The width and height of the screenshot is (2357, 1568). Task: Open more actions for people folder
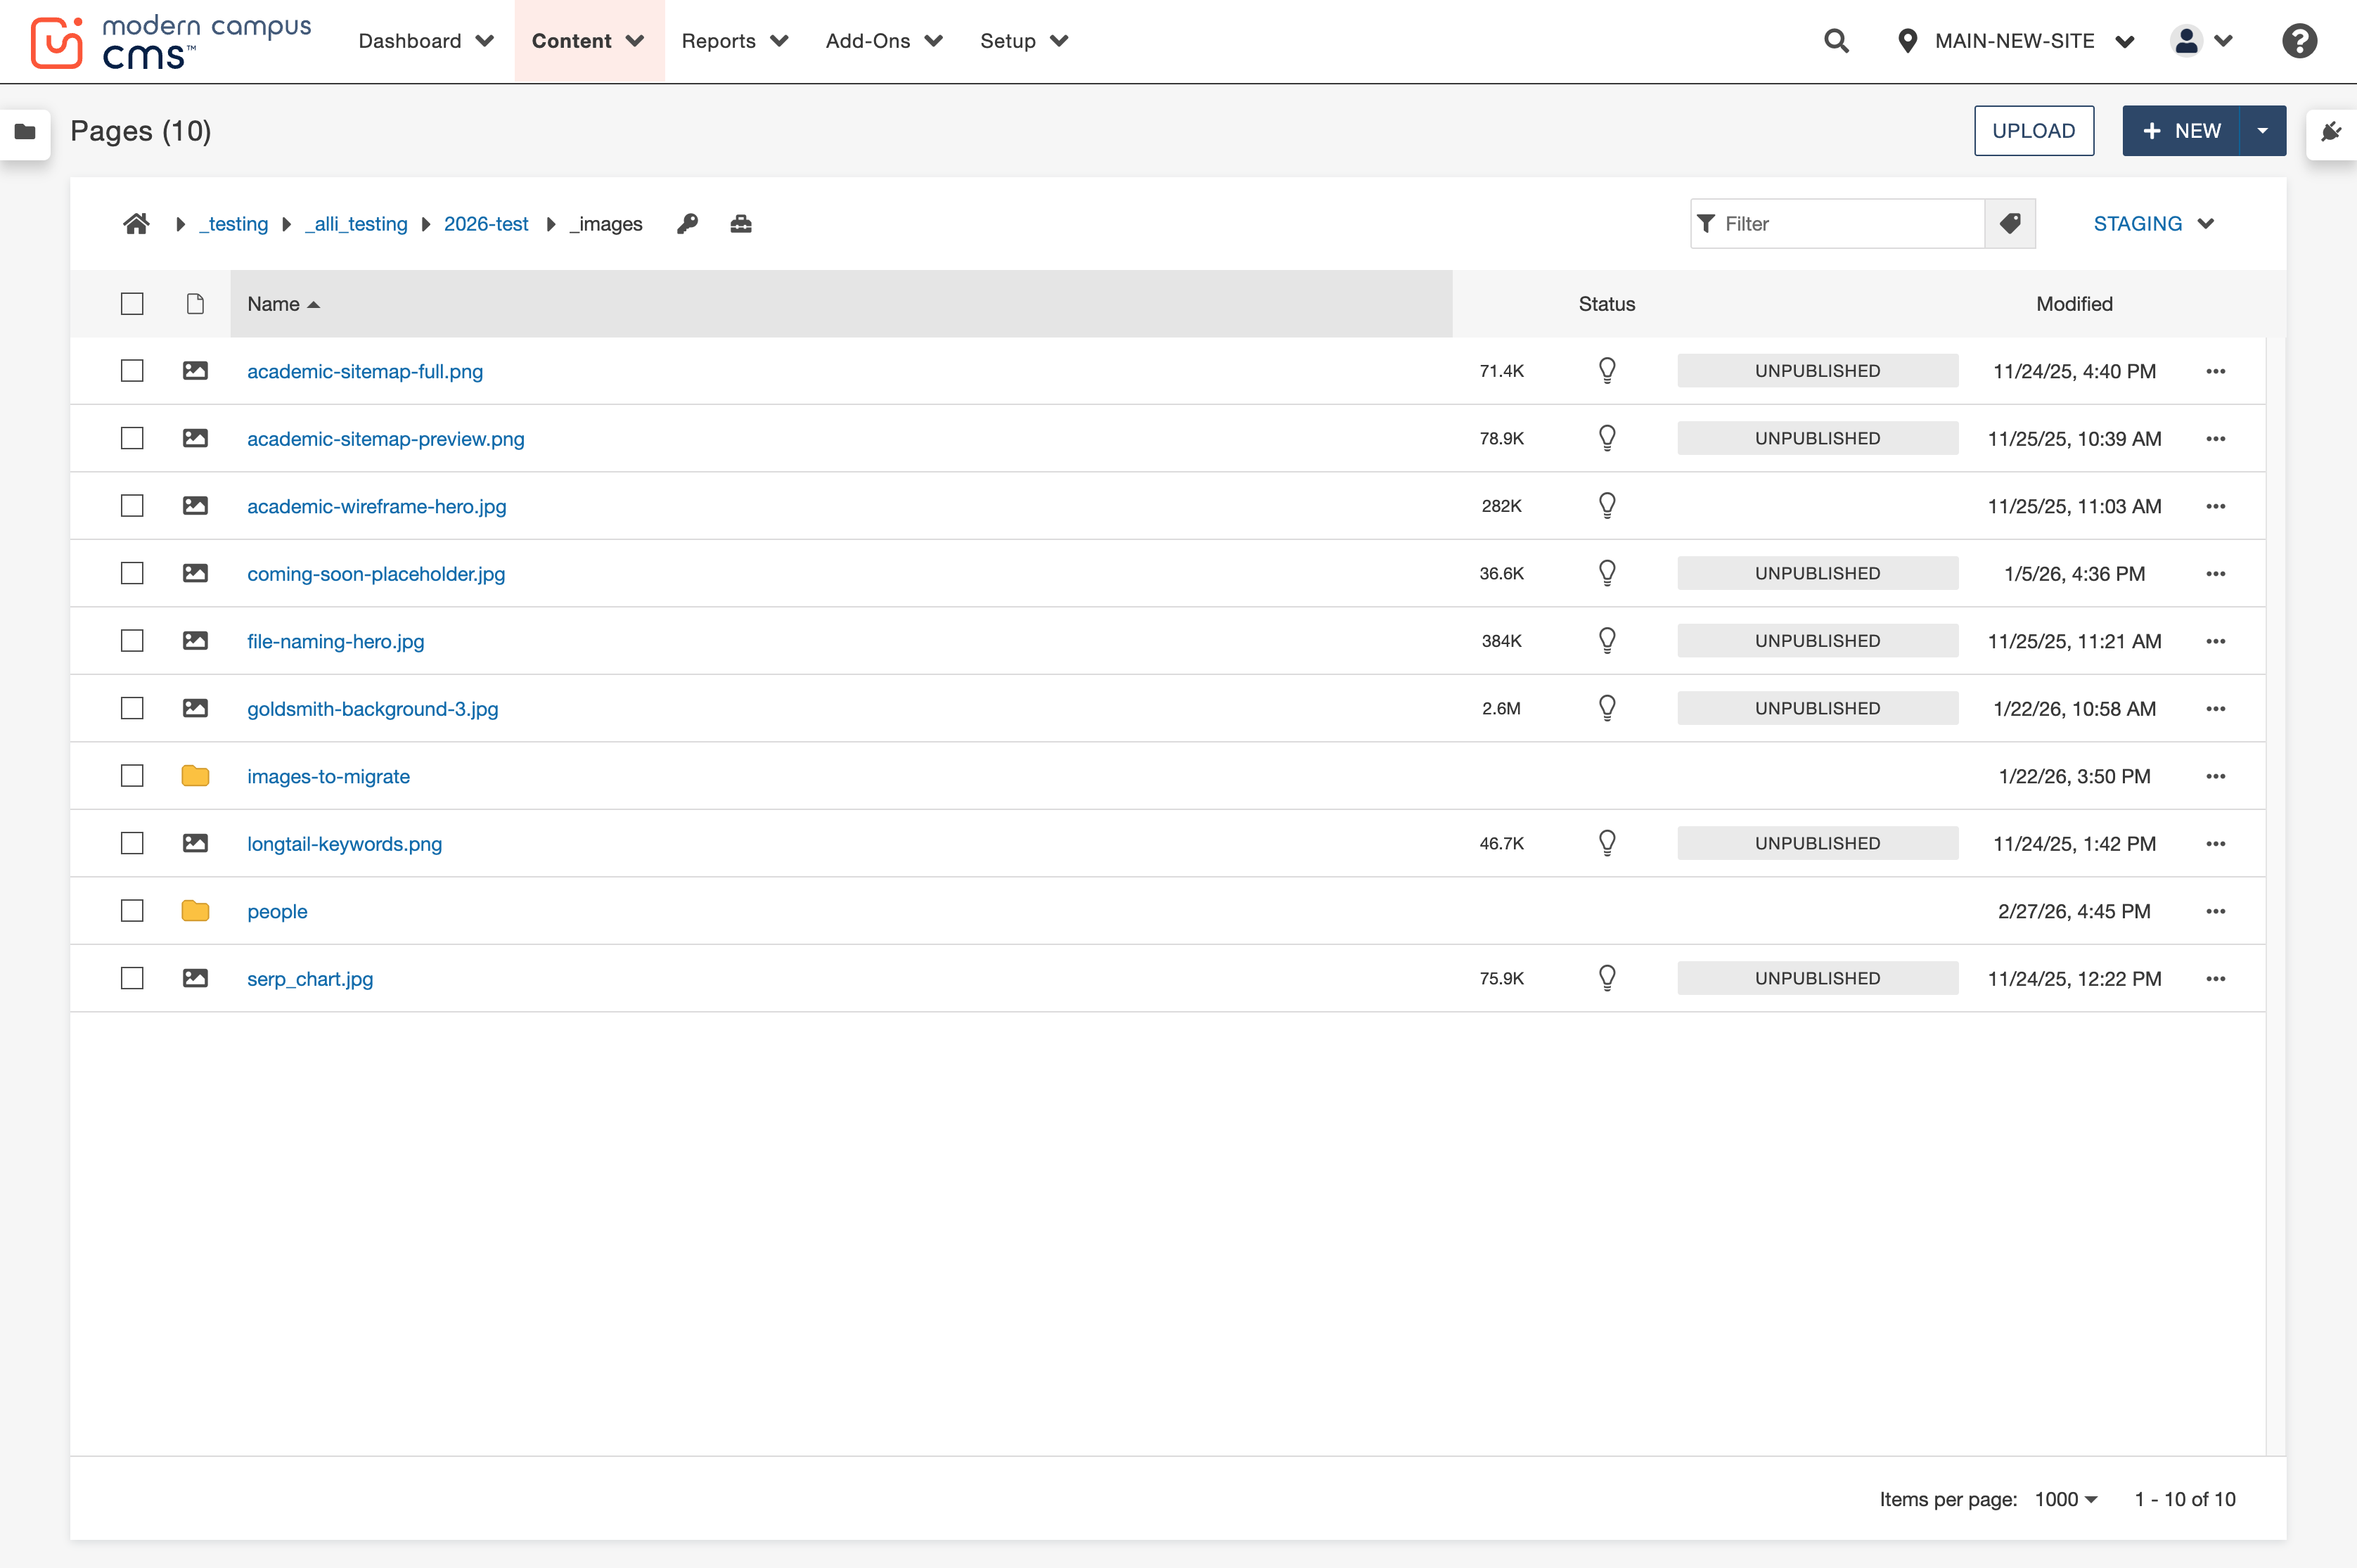(2216, 911)
